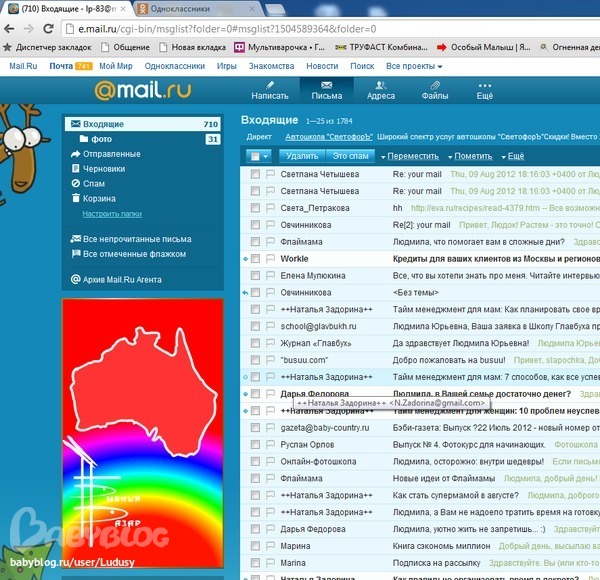Tick checkbox for Елена Мулюкина email
Screen dimensions: 600x580
256,276
